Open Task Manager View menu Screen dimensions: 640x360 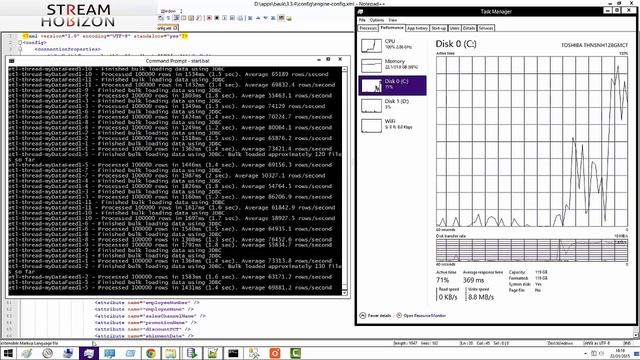[393, 20]
